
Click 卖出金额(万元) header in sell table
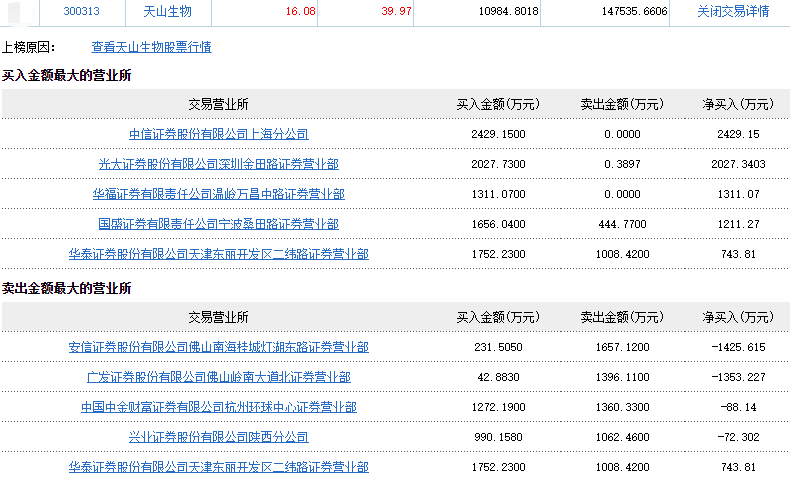(622, 317)
